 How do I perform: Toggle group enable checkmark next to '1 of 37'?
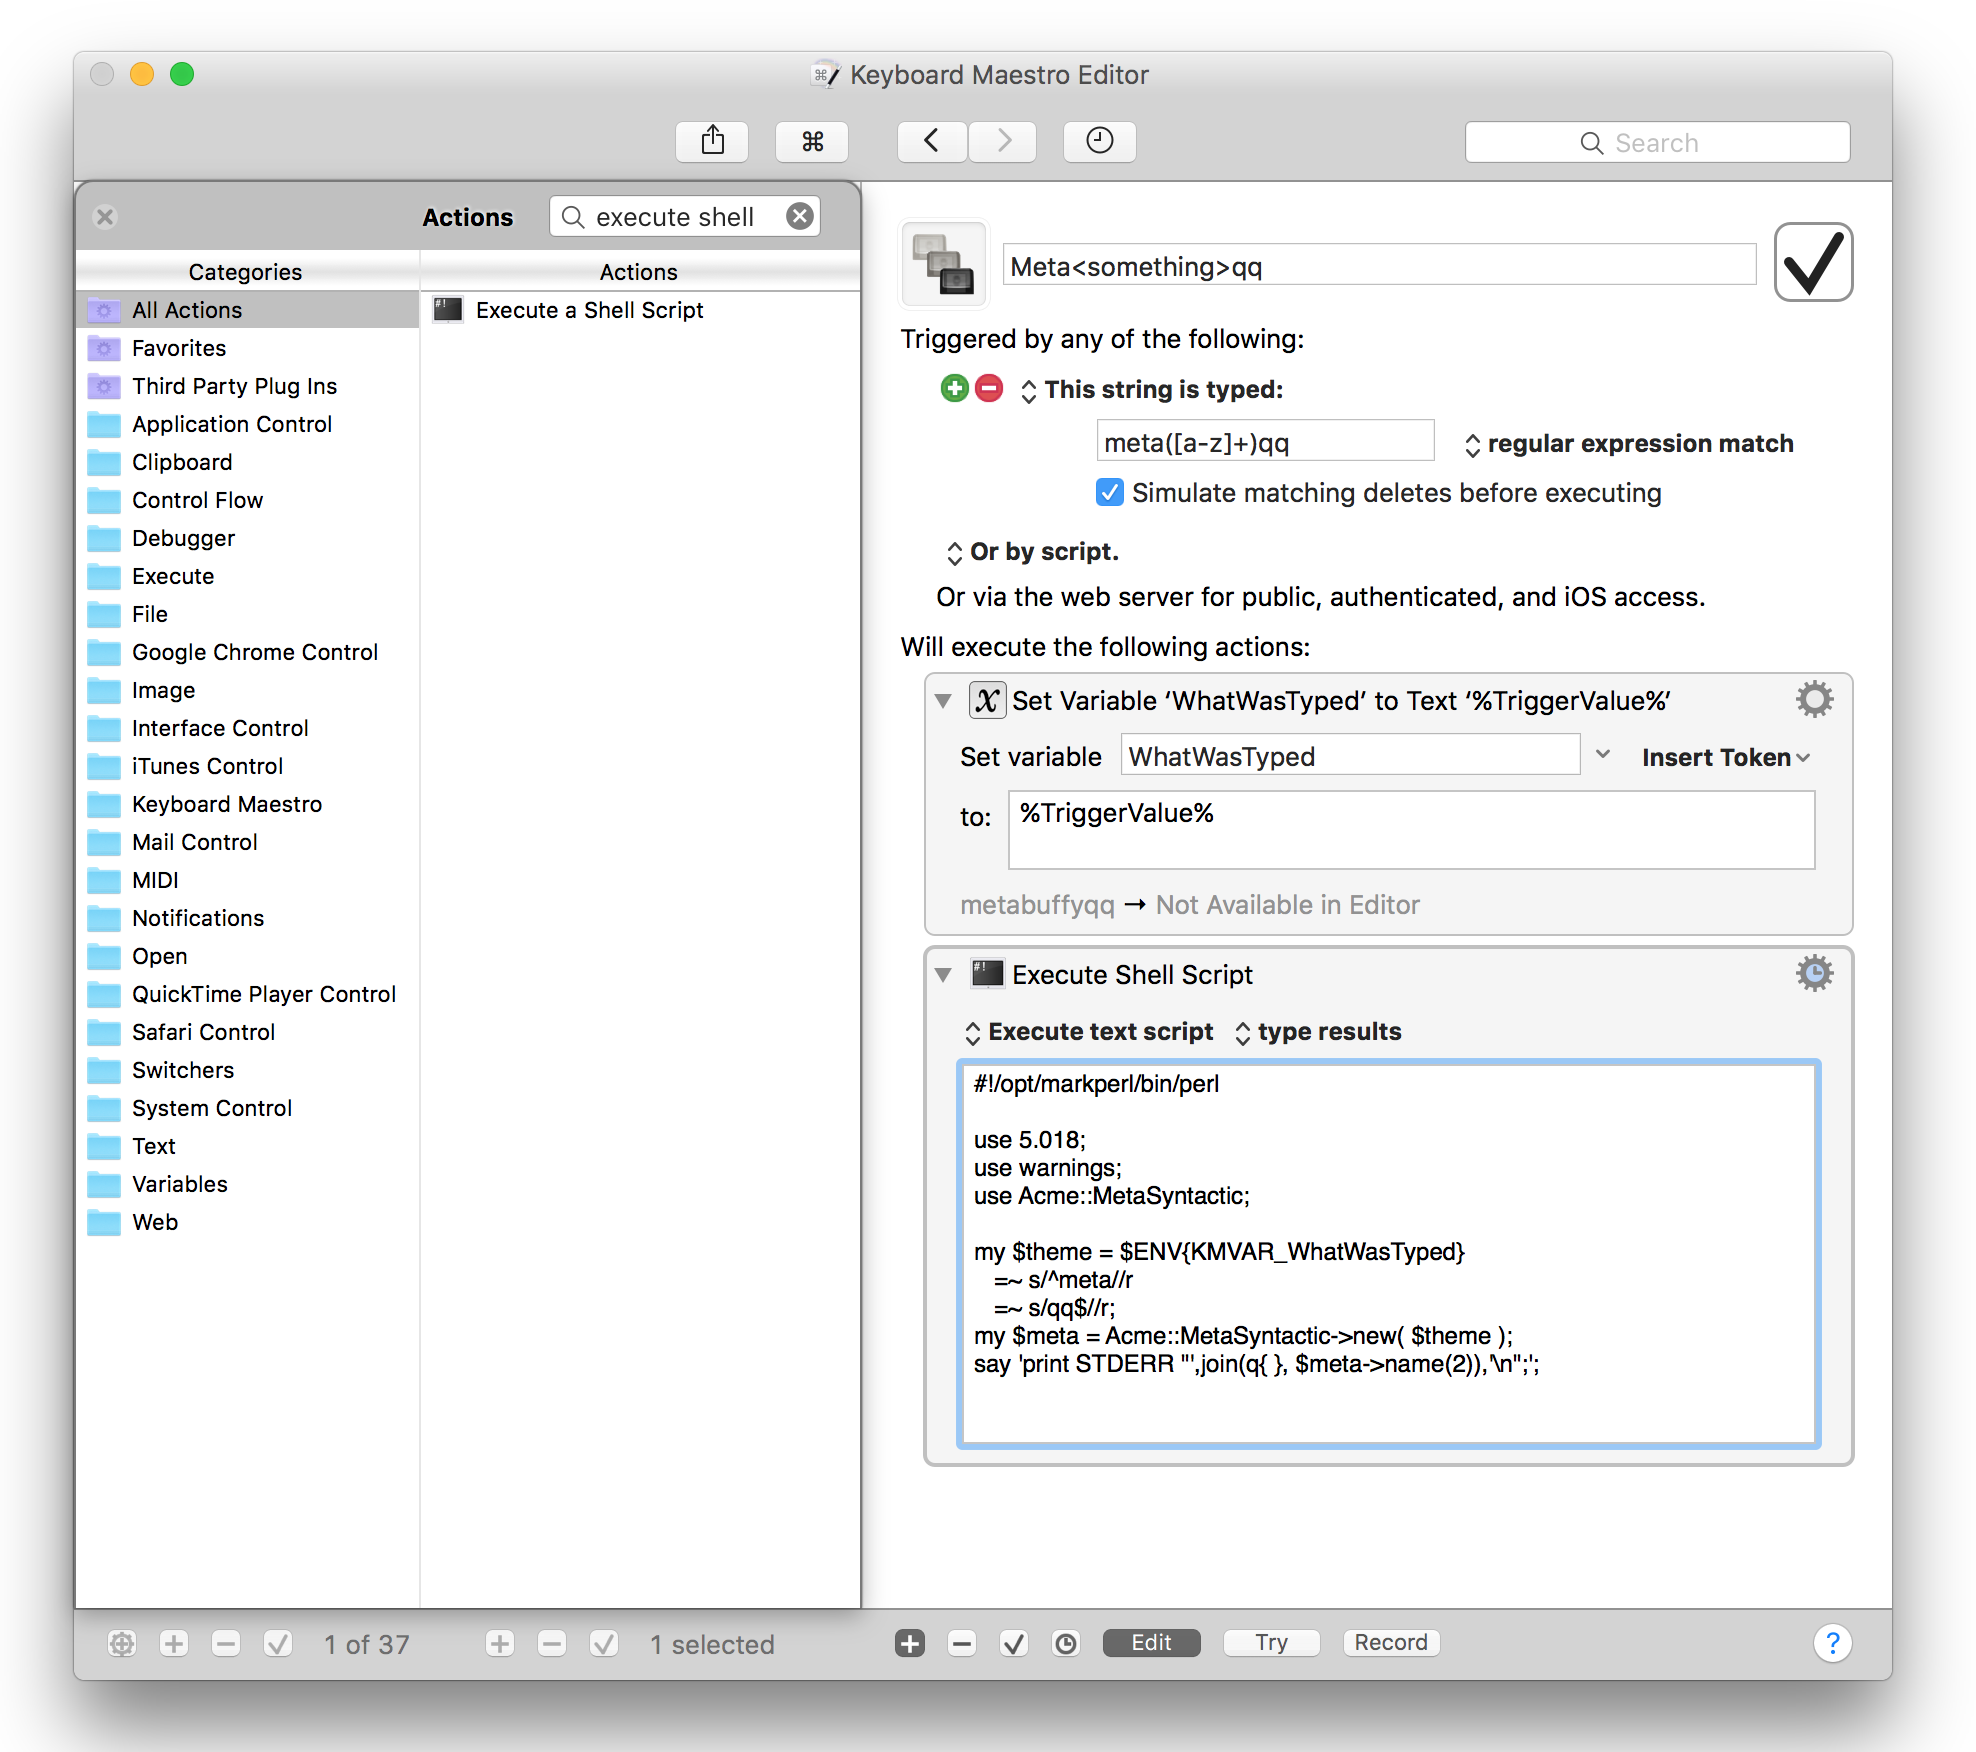point(278,1643)
